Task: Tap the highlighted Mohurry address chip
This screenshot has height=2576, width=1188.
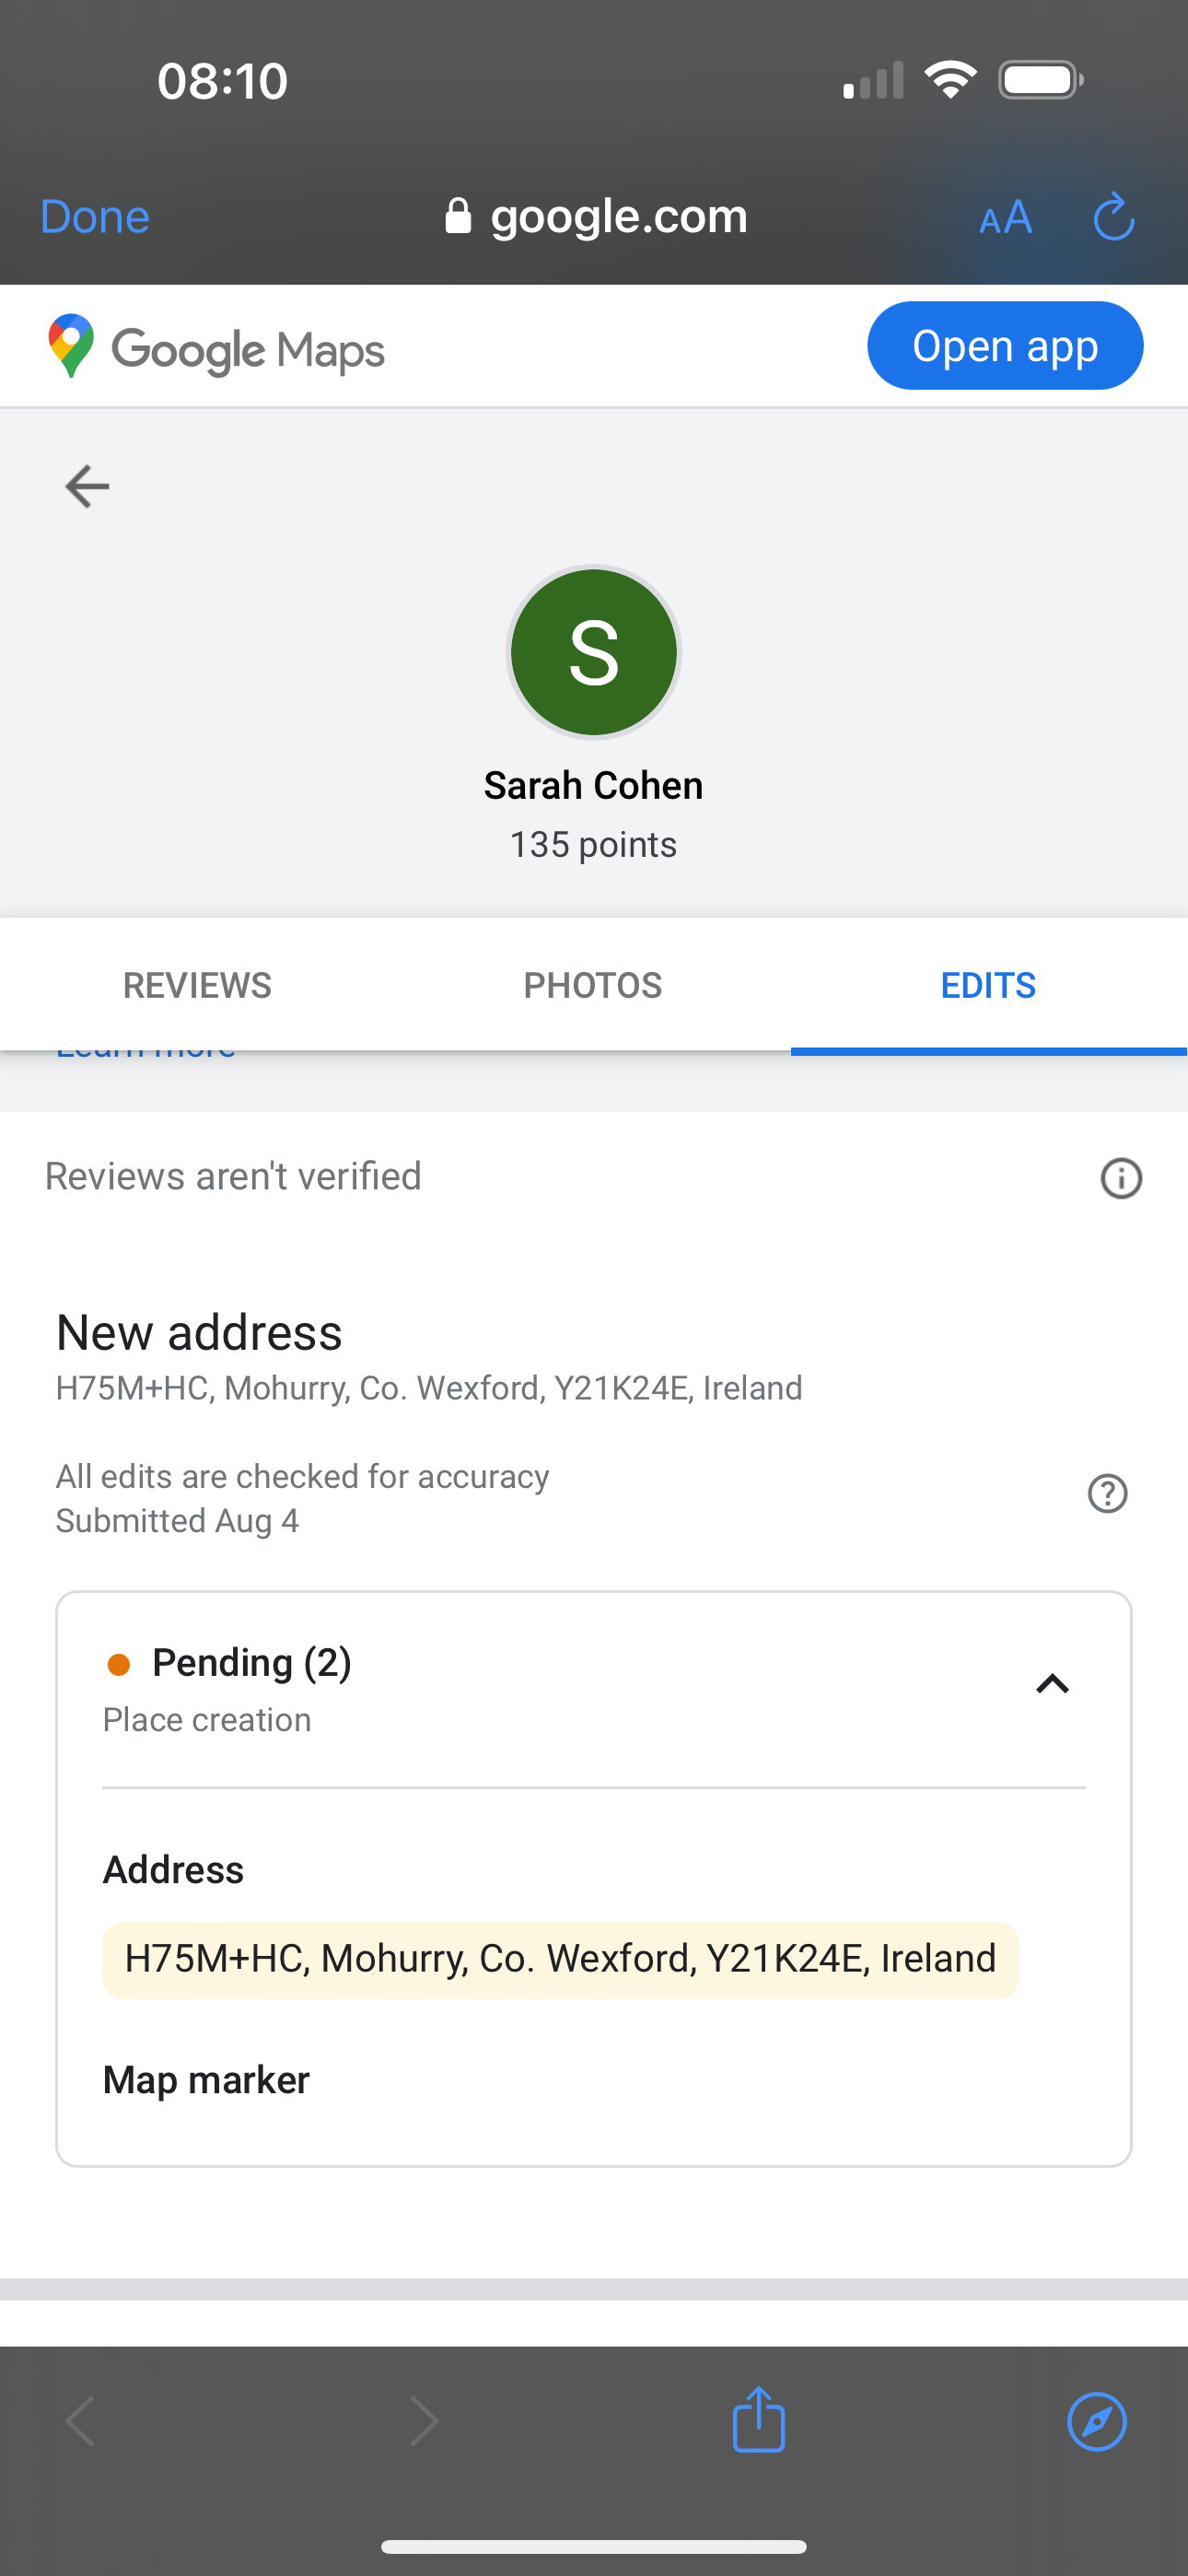Action: pos(560,1959)
